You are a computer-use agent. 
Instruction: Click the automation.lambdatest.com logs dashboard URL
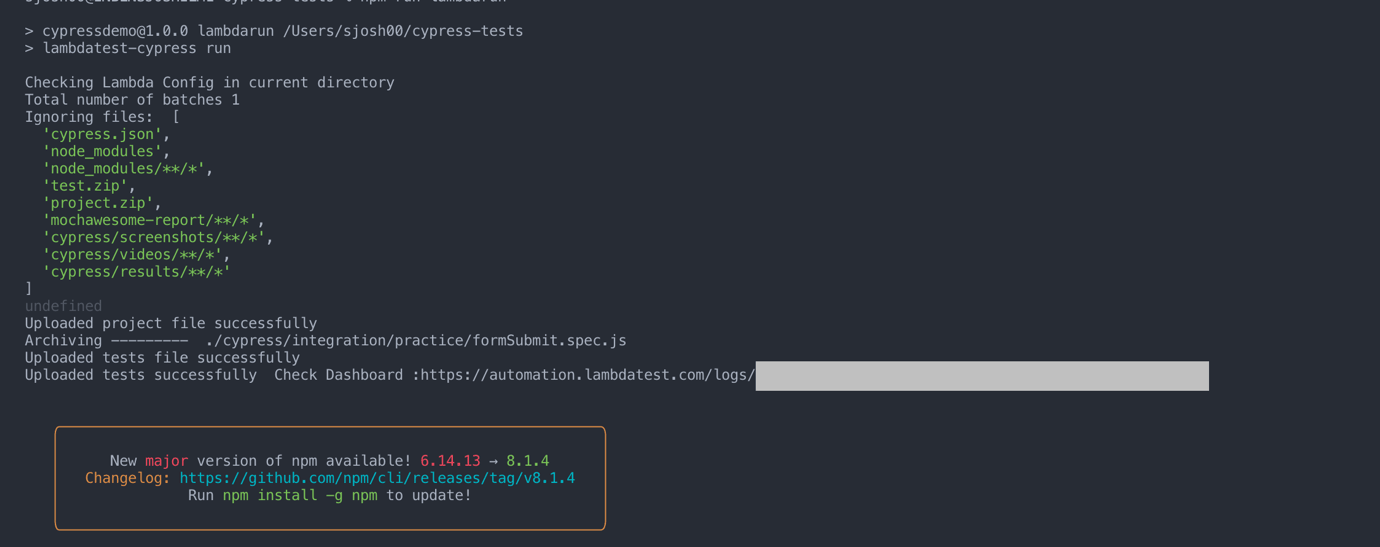(587, 375)
